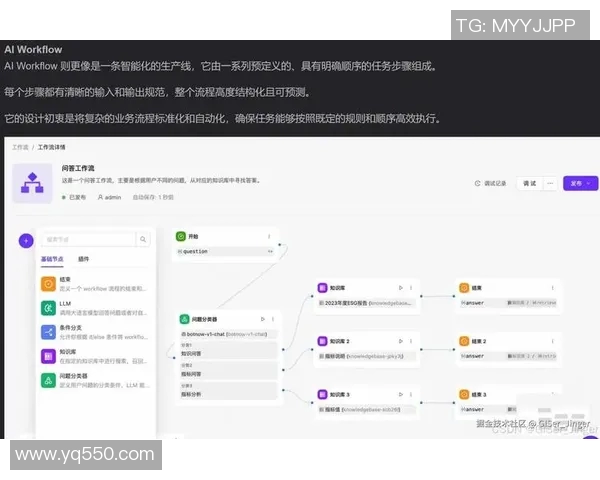Click the 知识库 2 node icon
This screenshot has width=600, height=480.
click(x=323, y=341)
